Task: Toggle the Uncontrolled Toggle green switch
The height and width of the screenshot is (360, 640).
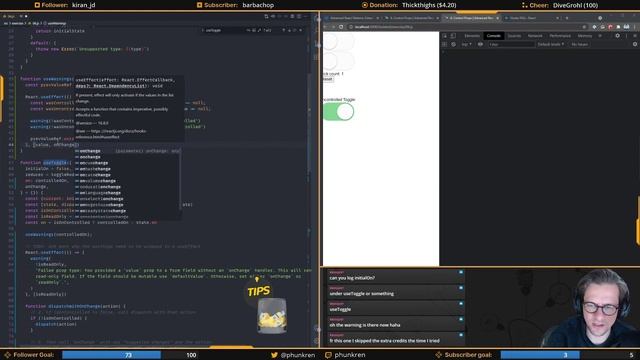Action: pyautogui.click(x=338, y=111)
